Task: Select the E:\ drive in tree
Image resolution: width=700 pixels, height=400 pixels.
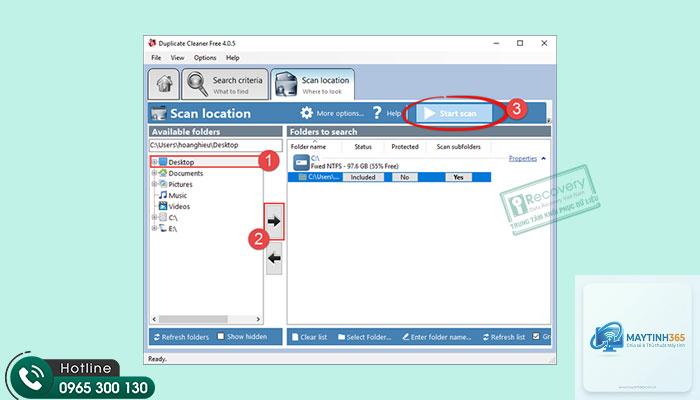Action: (173, 229)
